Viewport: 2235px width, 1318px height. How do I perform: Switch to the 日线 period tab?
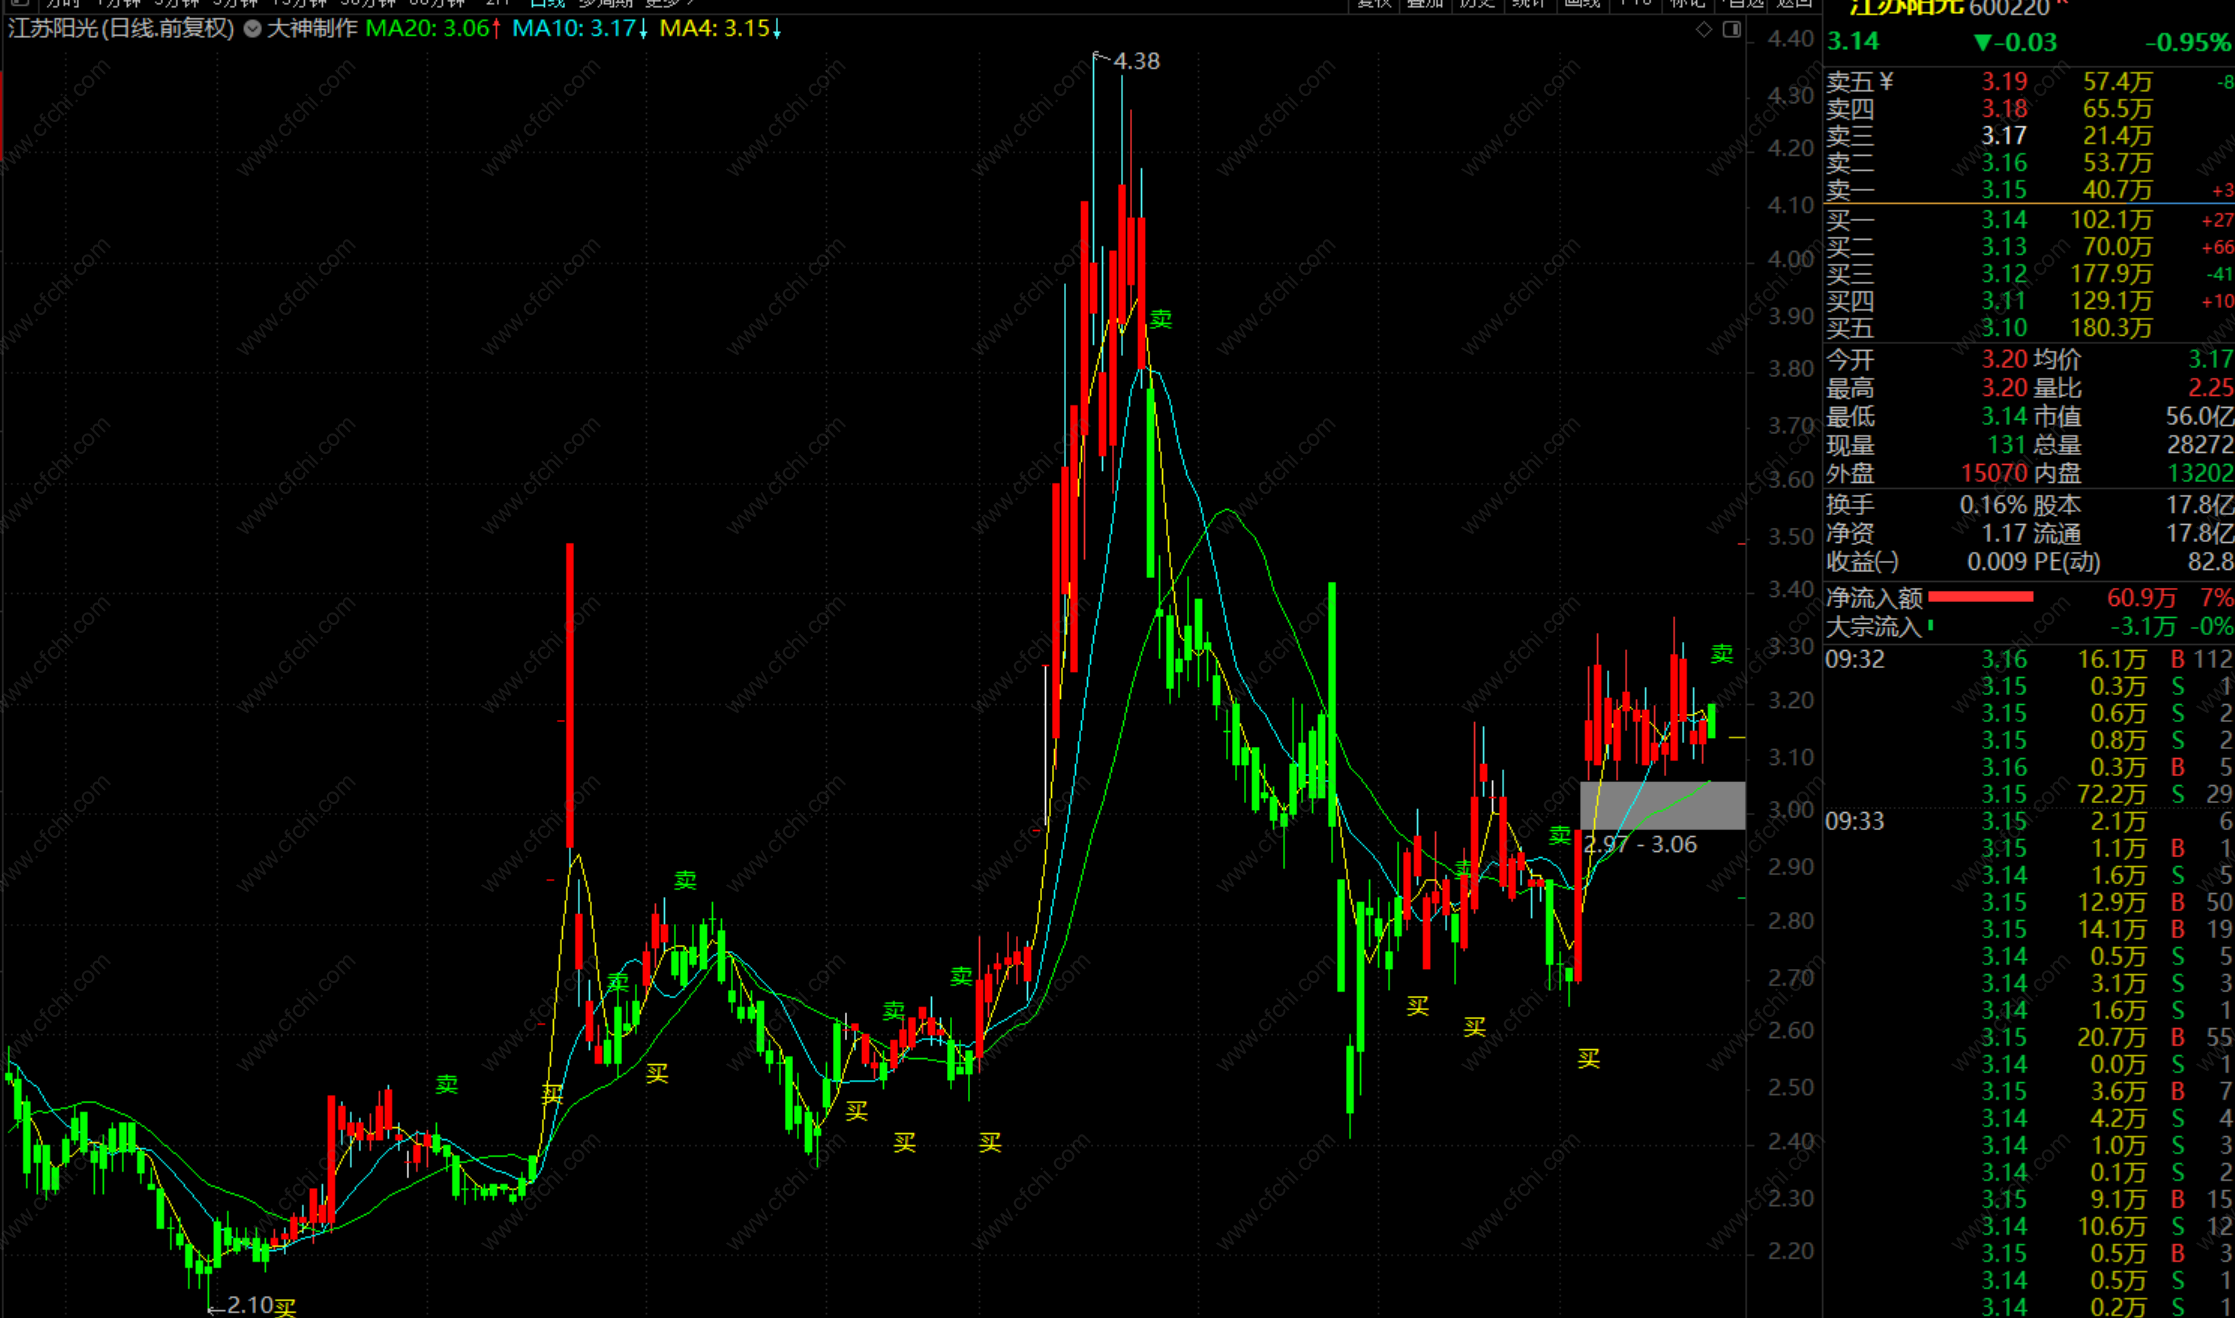(x=547, y=3)
